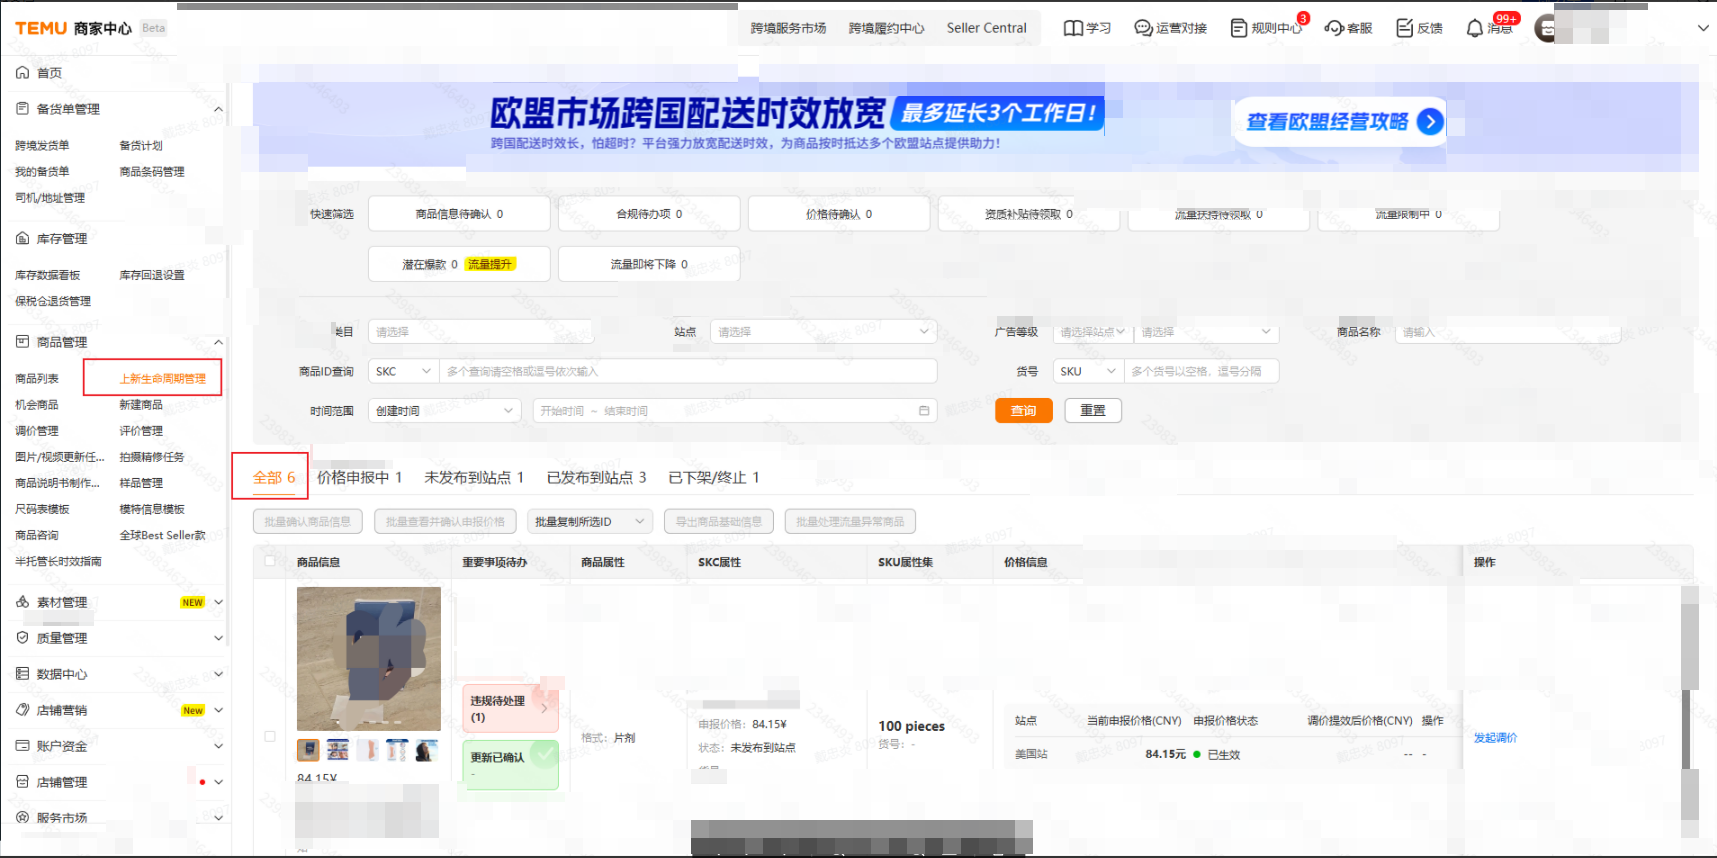The image size is (1717, 858).
Task: Click the 首页 home icon
Action: (x=22, y=73)
